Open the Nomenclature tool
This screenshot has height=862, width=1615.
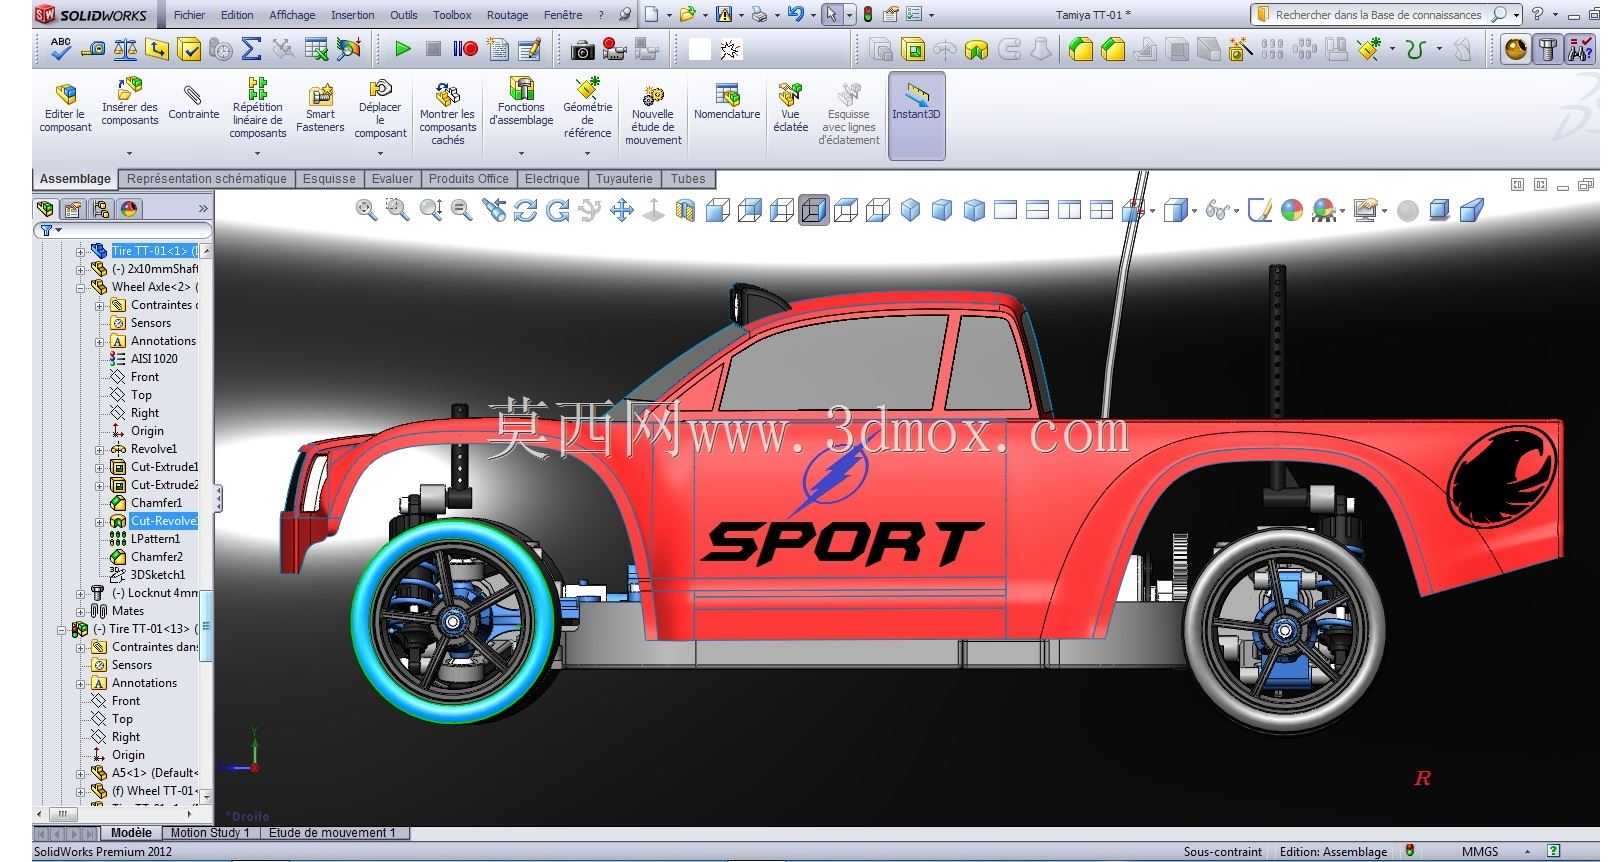727,103
